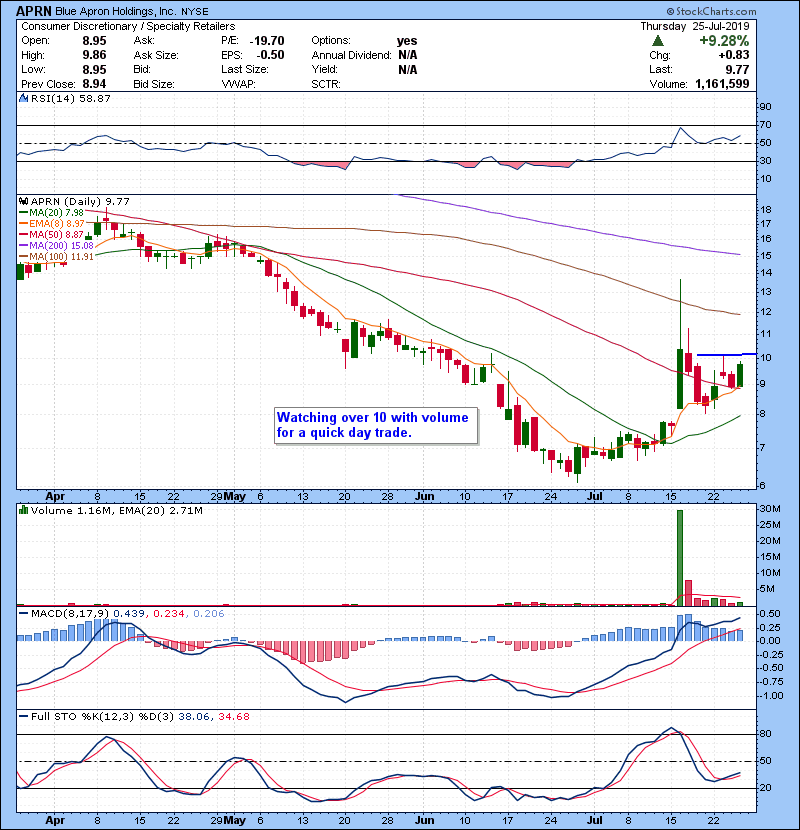Click the Last price 9.77 in header

[737, 69]
